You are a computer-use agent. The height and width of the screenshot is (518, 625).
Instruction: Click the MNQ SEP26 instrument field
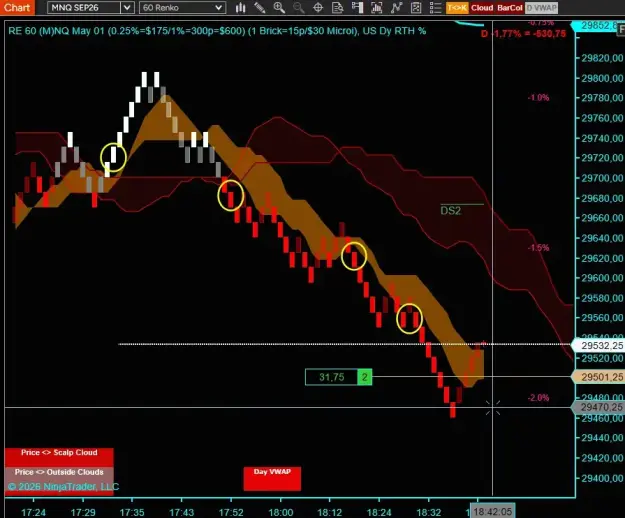(84, 8)
